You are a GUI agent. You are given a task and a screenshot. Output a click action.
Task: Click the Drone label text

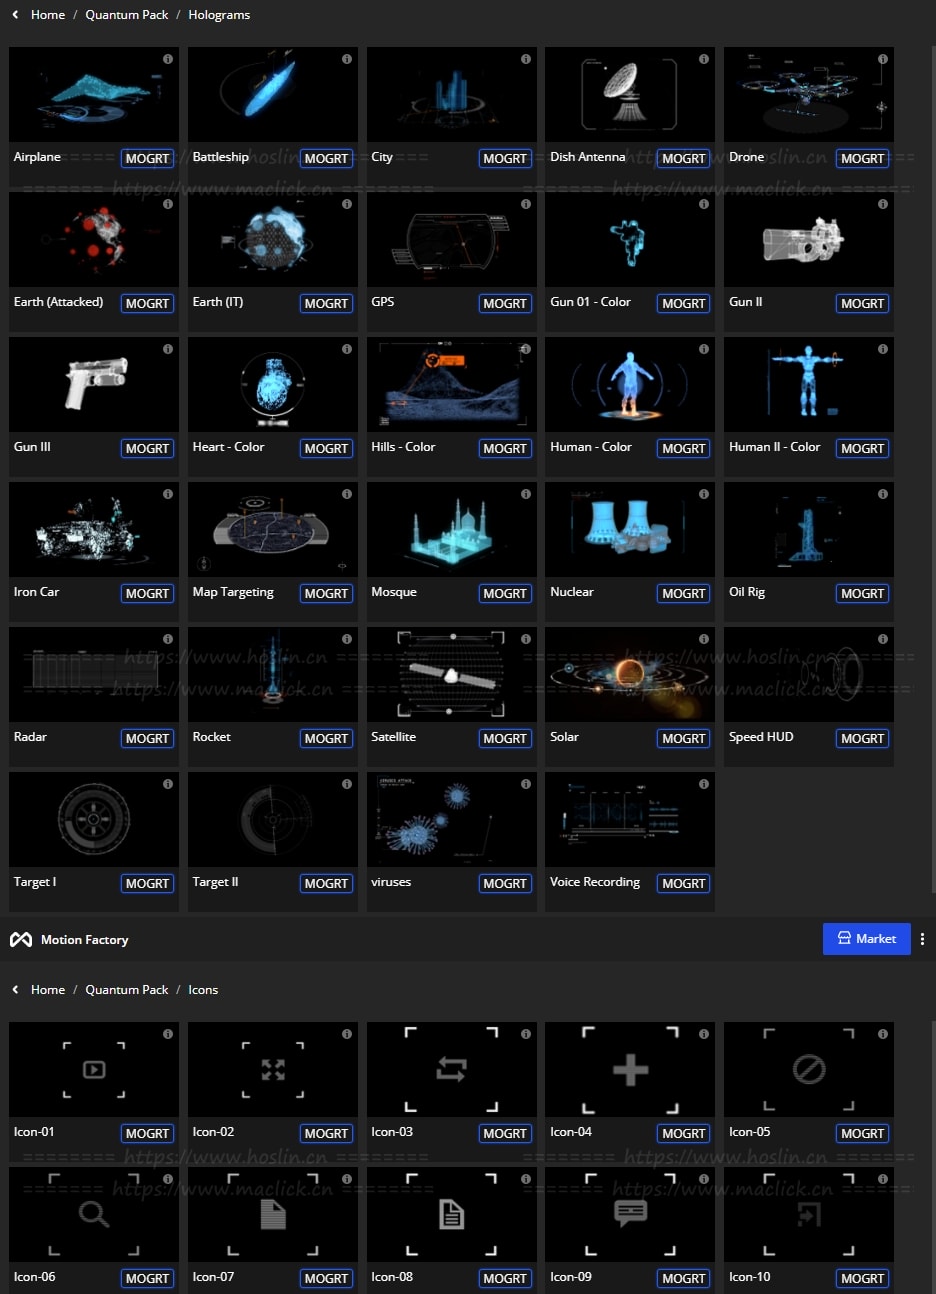(746, 157)
